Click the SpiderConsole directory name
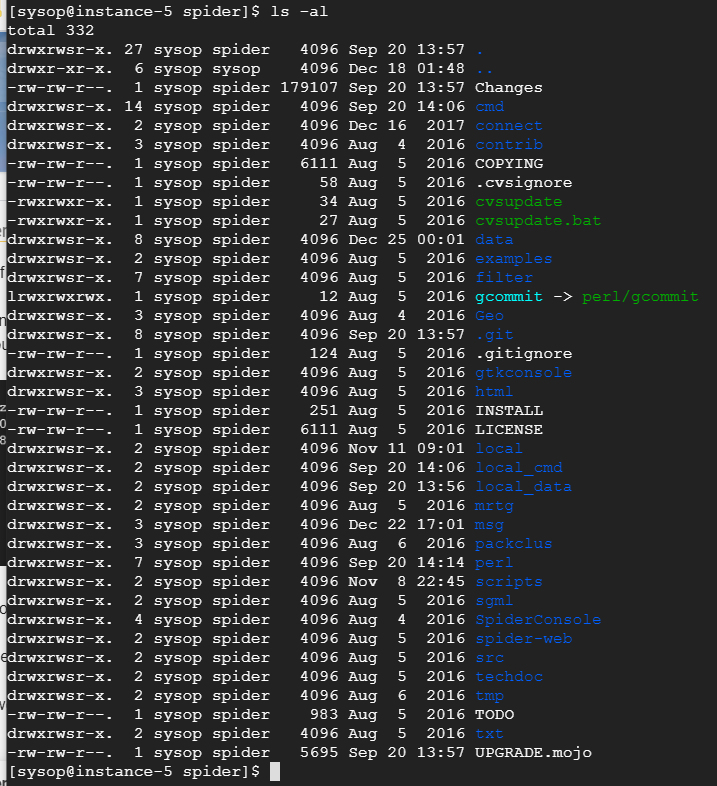The image size is (717, 786). coord(537,620)
